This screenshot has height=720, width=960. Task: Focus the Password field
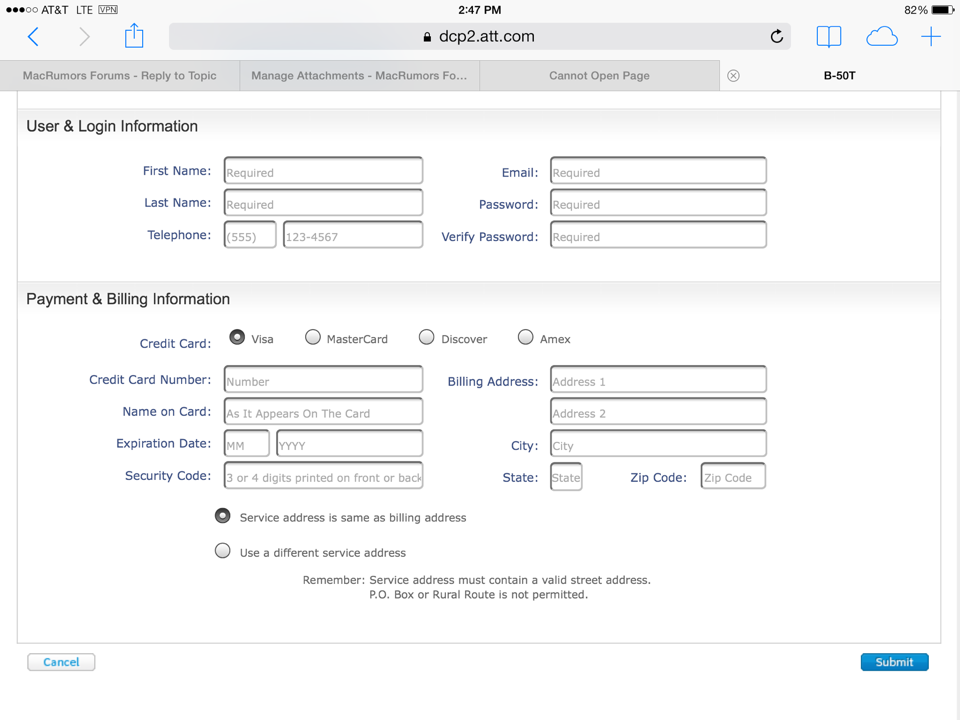pos(658,203)
